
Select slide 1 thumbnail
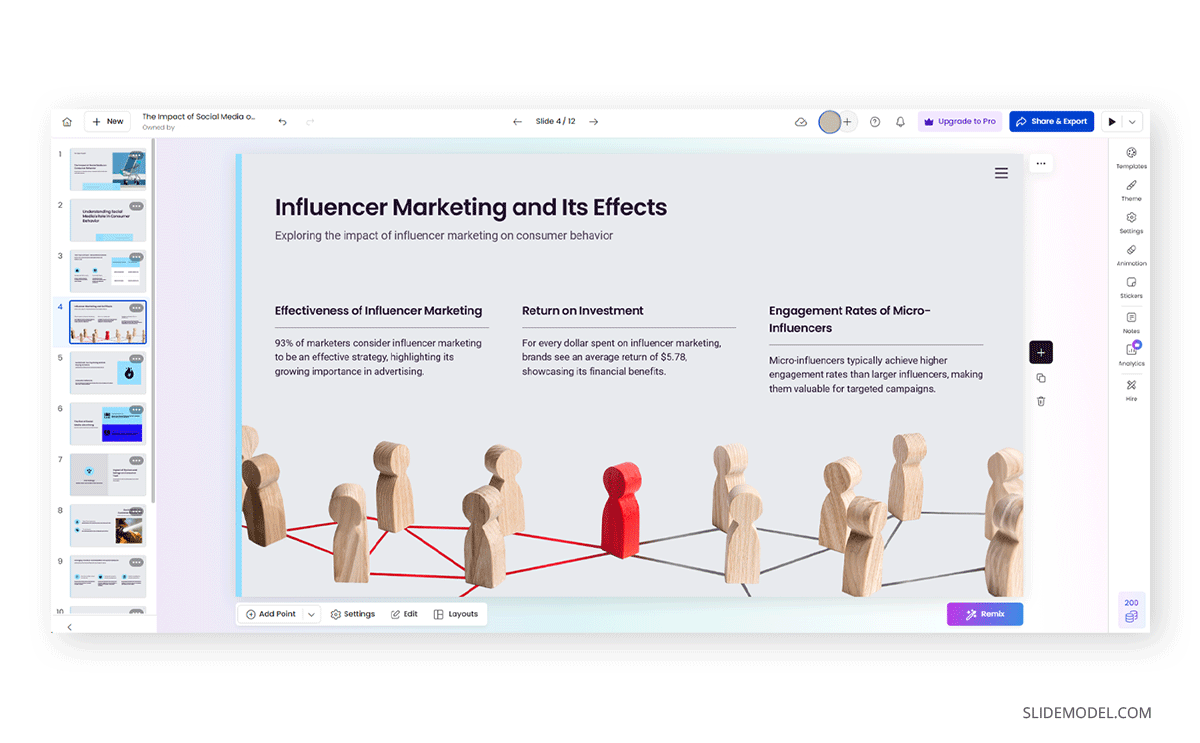(x=108, y=169)
